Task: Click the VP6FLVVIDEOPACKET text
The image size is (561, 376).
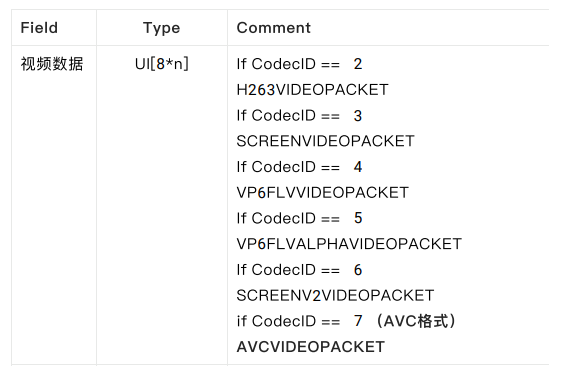Action: tap(322, 193)
